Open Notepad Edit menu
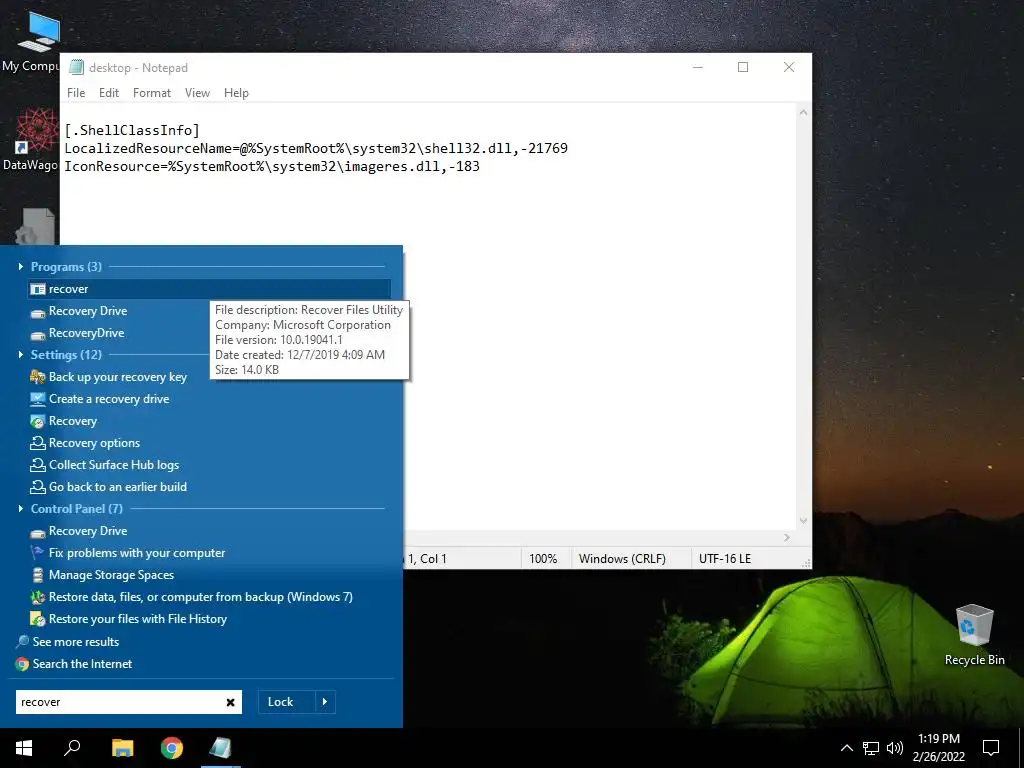Image resolution: width=1024 pixels, height=768 pixels. (109, 93)
